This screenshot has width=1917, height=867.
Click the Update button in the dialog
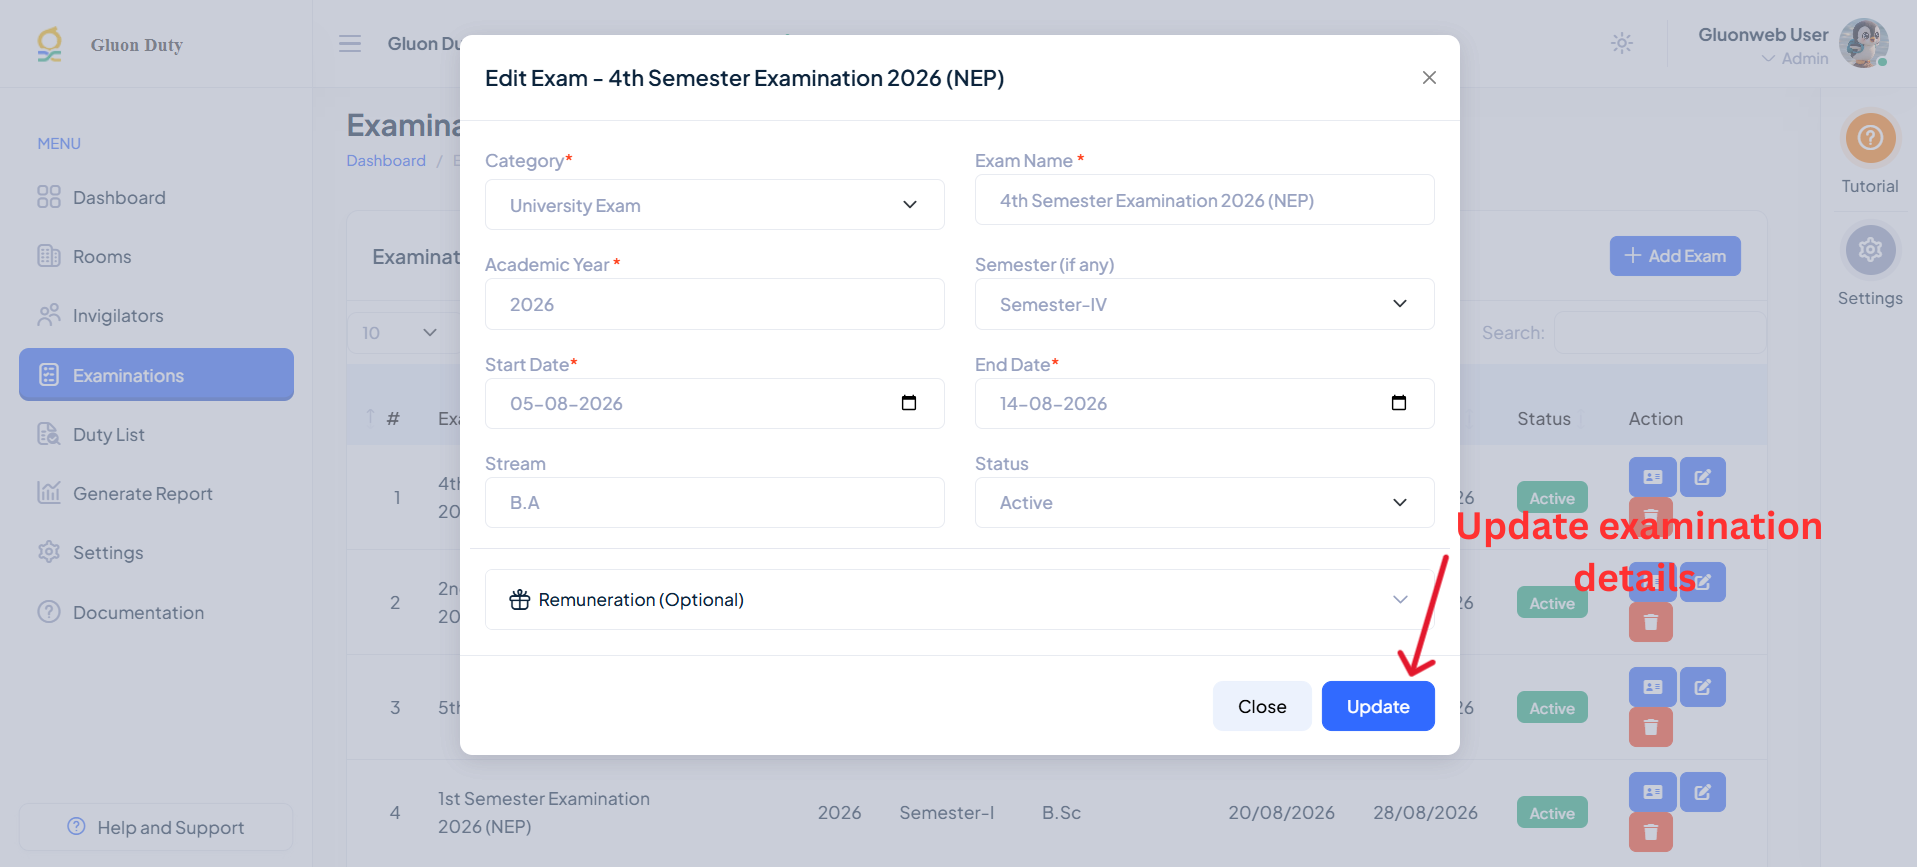[1378, 706]
